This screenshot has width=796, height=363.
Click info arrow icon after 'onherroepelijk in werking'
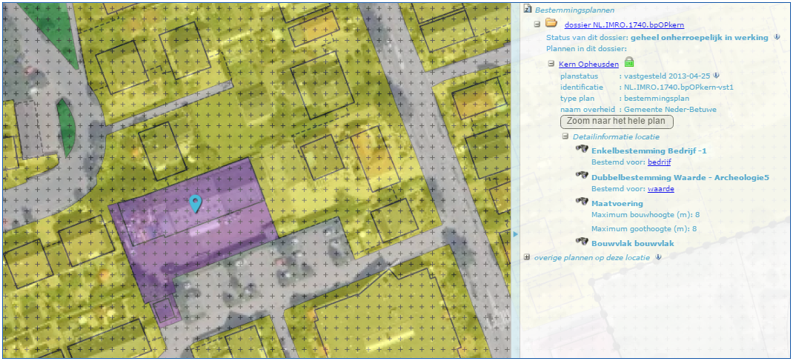(x=777, y=37)
